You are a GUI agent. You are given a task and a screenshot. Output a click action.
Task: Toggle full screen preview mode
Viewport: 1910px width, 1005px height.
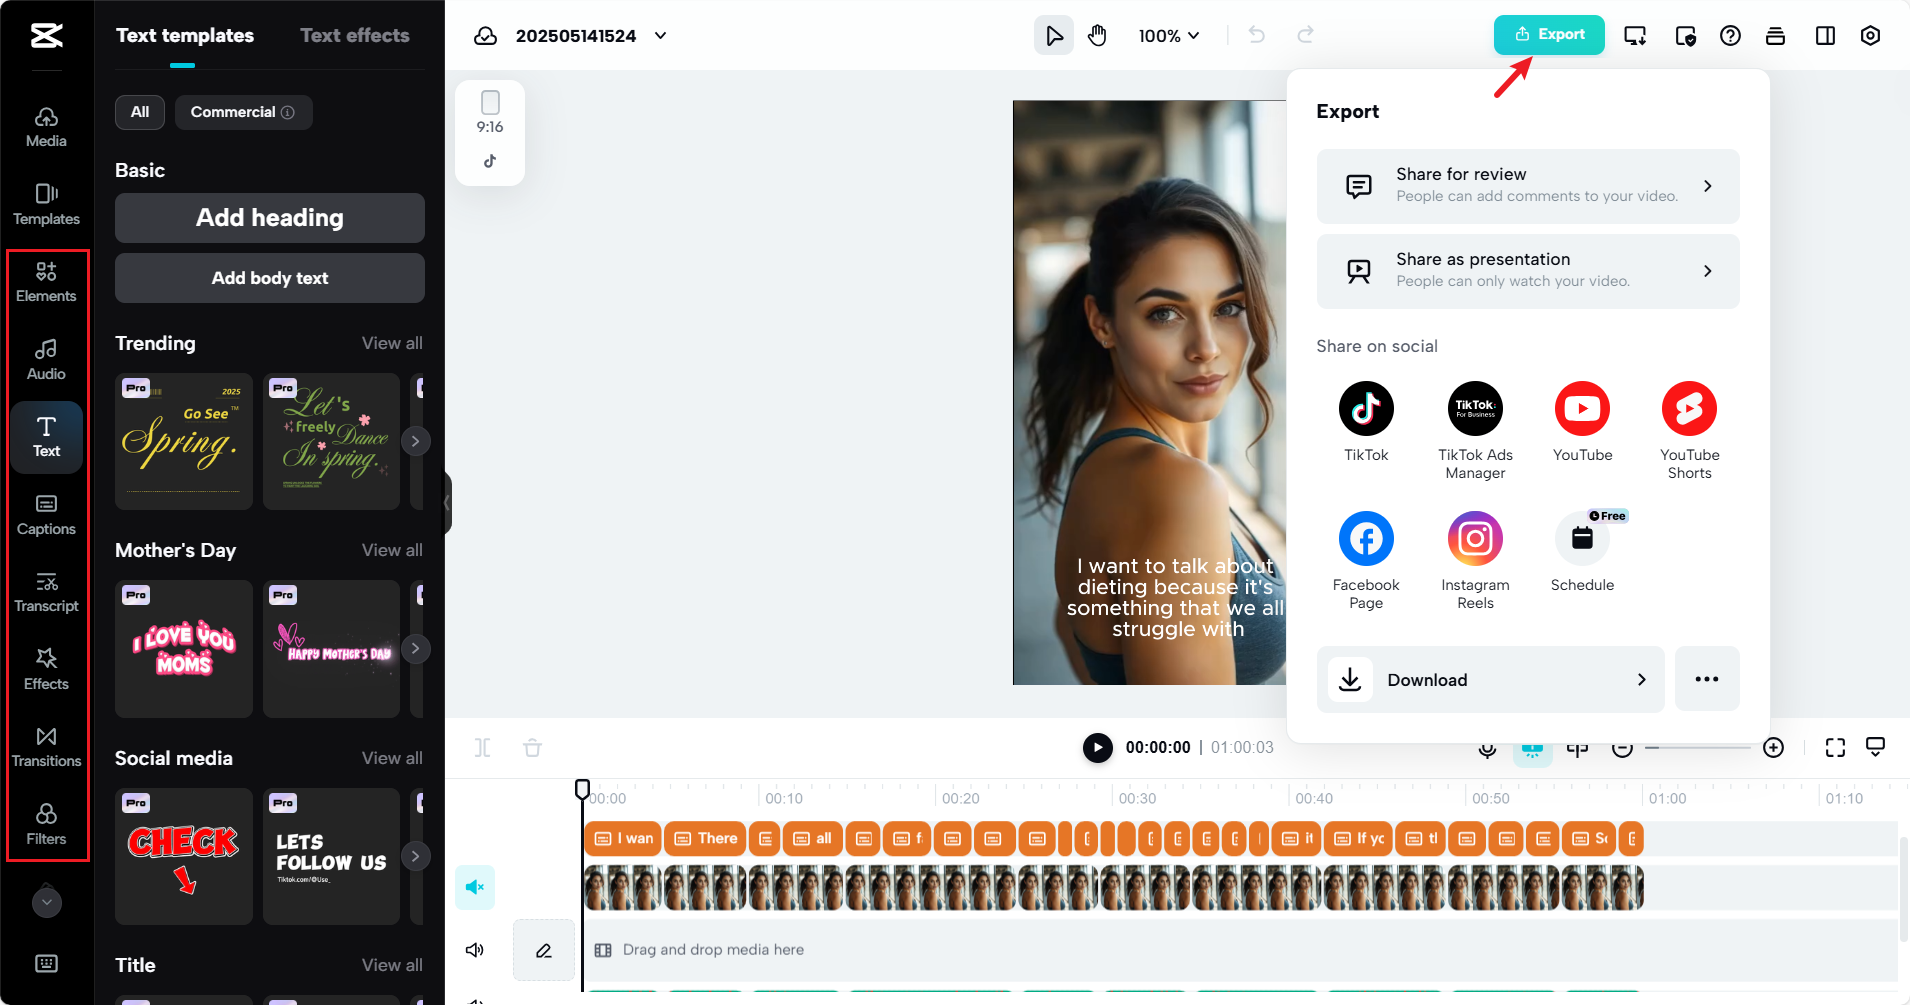click(x=1834, y=747)
